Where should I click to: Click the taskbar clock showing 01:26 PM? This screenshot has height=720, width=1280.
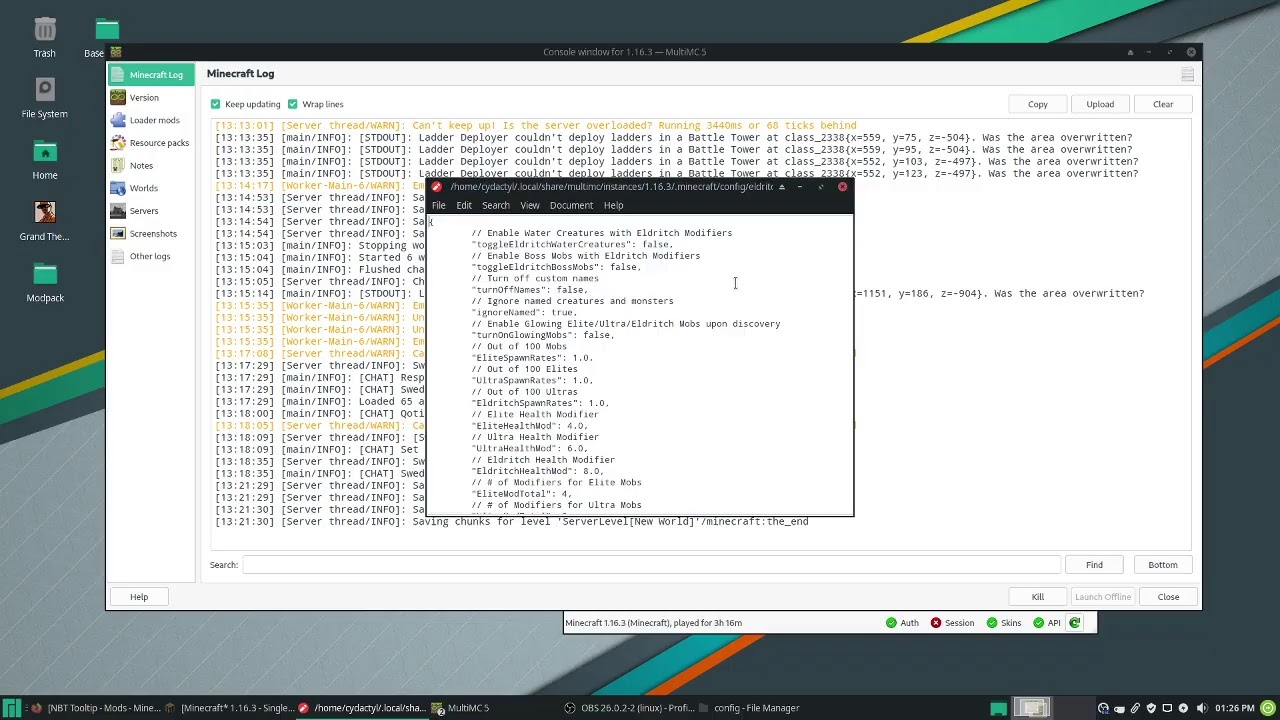click(x=1234, y=708)
